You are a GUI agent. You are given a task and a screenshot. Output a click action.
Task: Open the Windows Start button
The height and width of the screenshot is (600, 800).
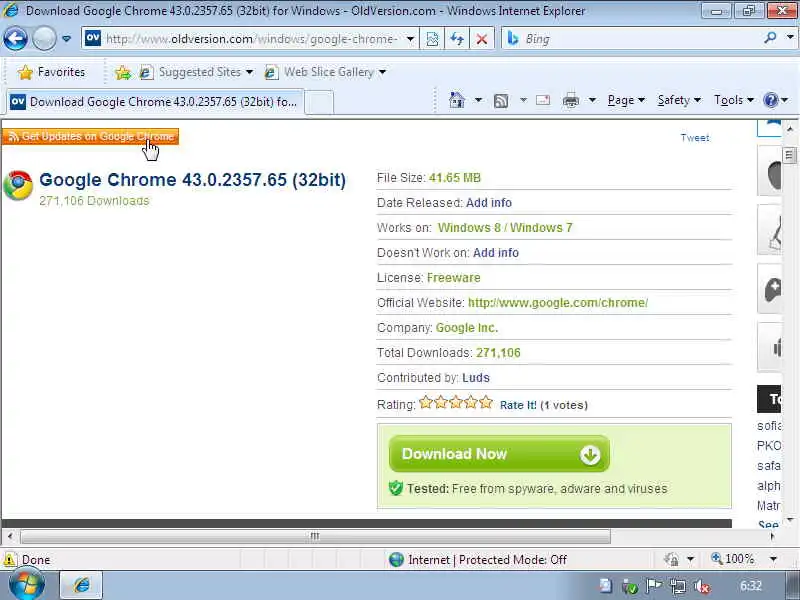pyautogui.click(x=26, y=585)
